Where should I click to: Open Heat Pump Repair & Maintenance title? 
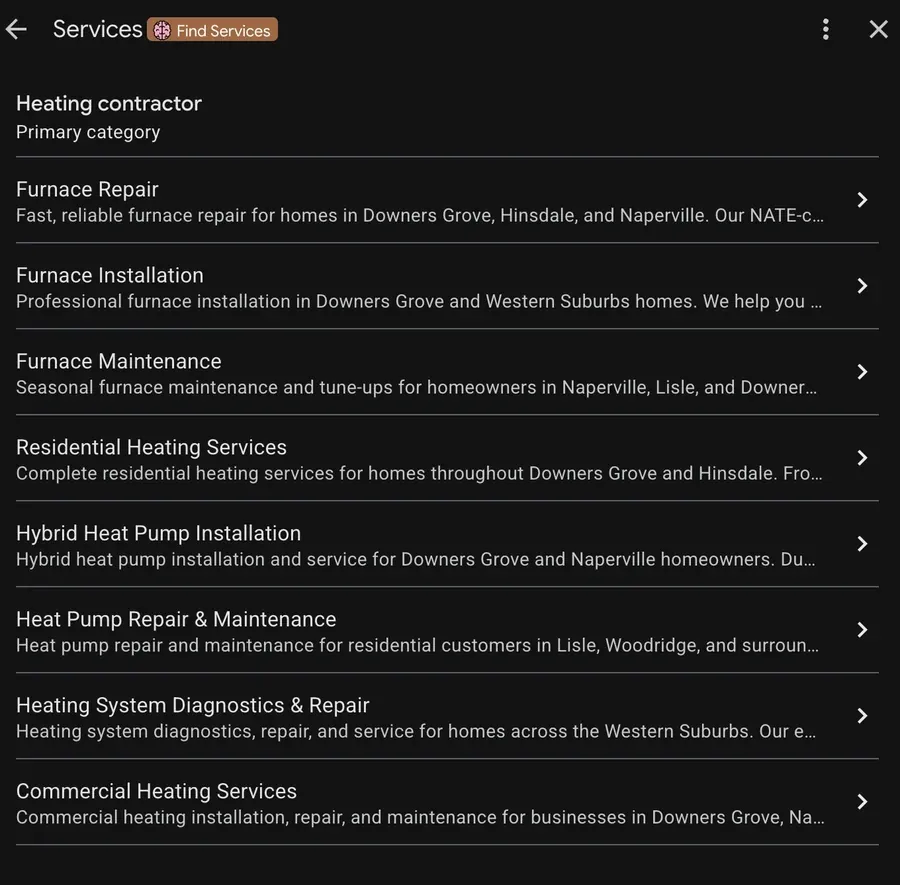click(x=176, y=620)
